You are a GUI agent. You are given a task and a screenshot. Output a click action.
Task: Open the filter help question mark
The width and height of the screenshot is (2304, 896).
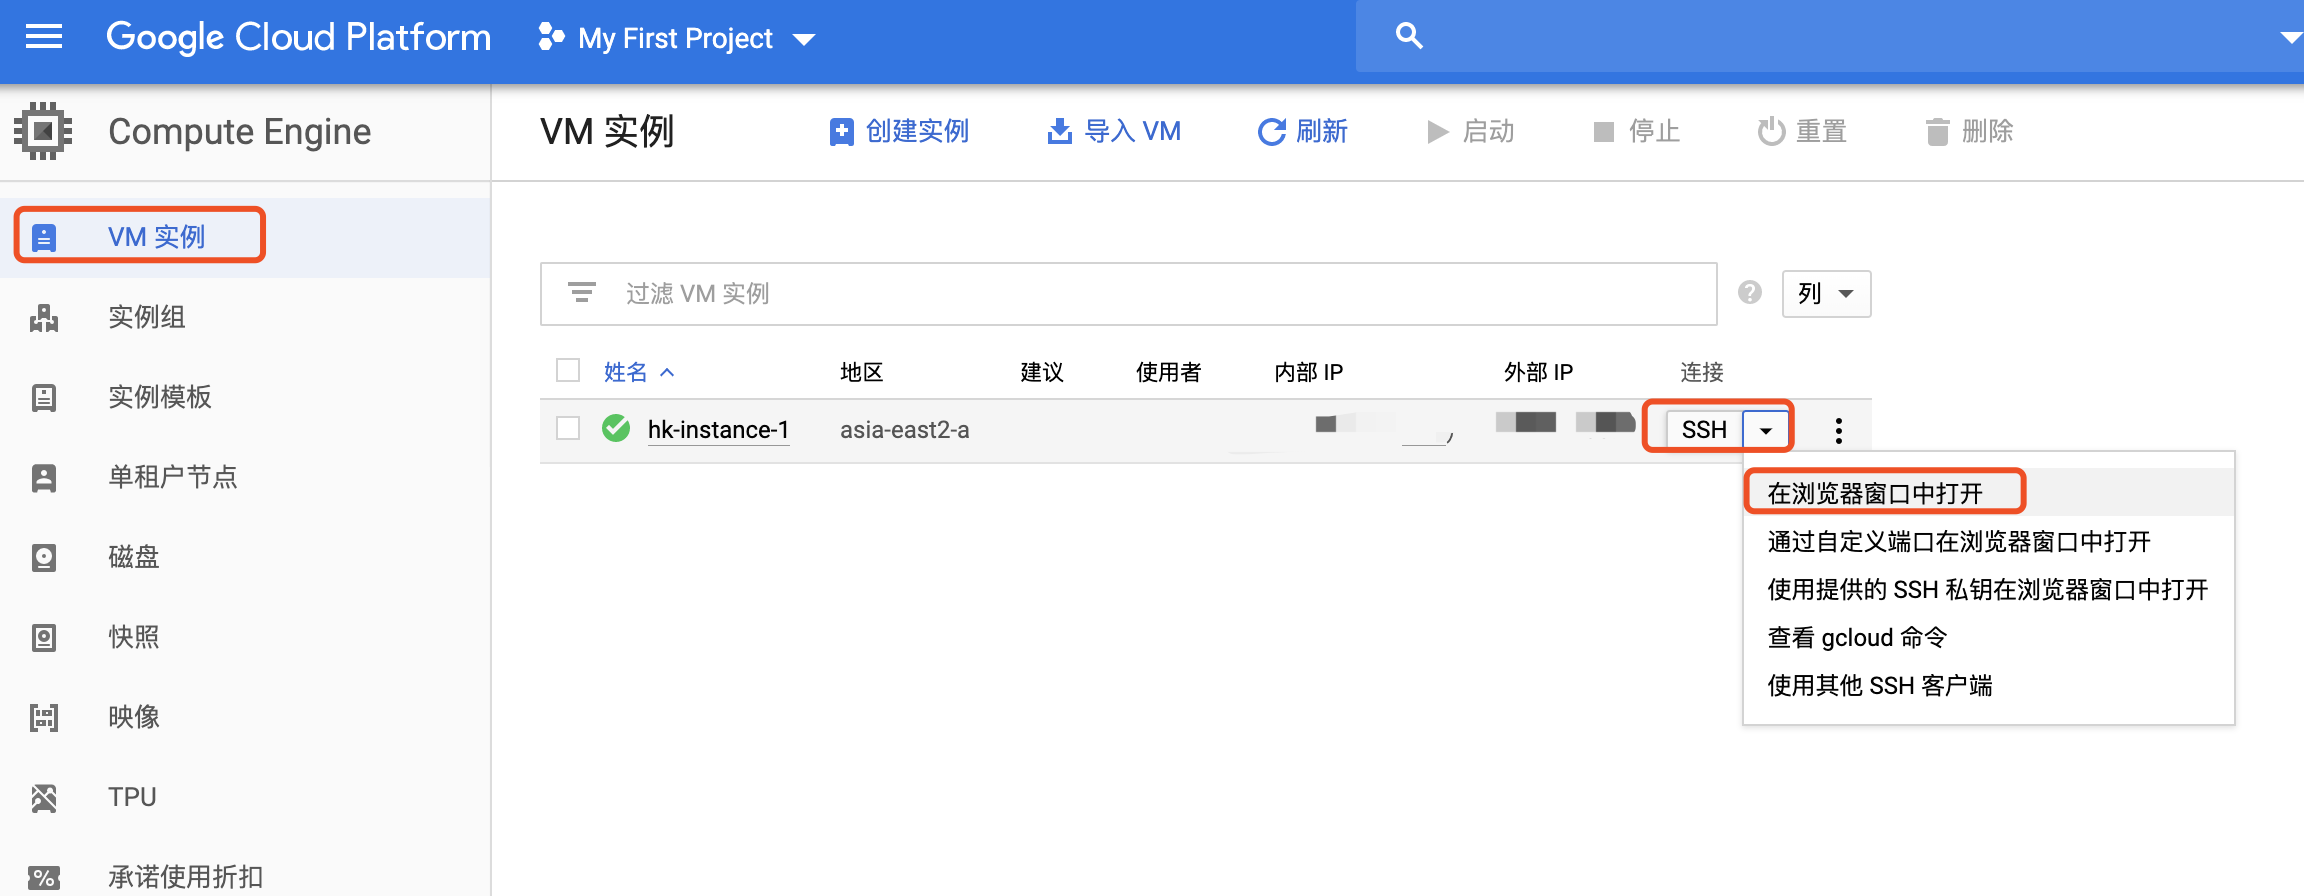1750,292
